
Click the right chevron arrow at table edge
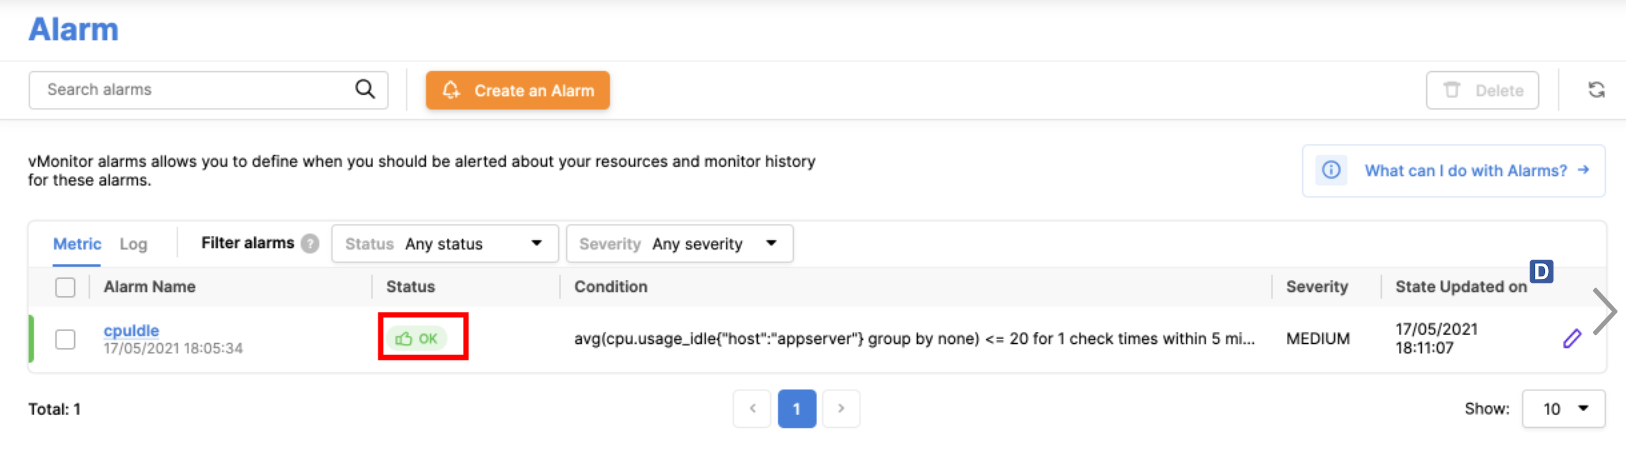pyautogui.click(x=1604, y=312)
